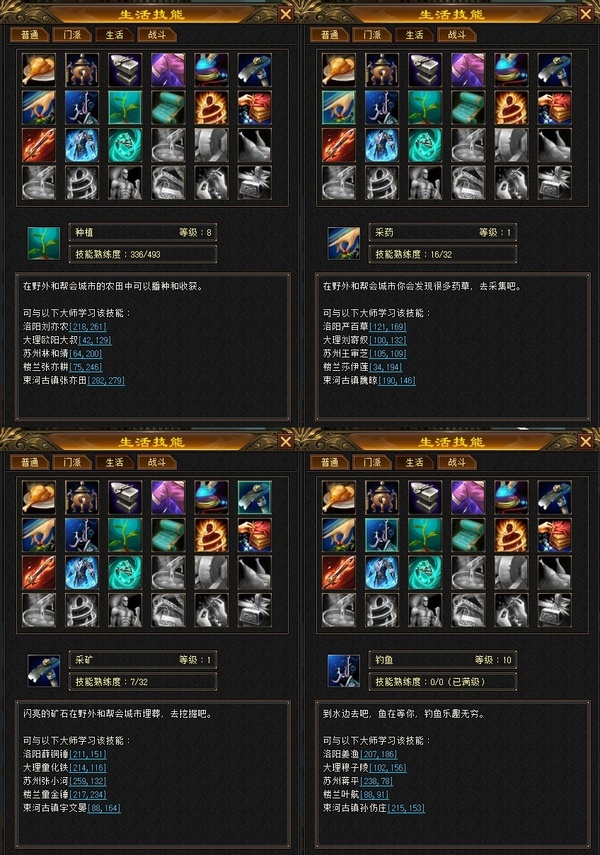The image size is (600, 855).
Task: Open the 战斗 tab in the 采药 panel
Action: (x=457, y=35)
